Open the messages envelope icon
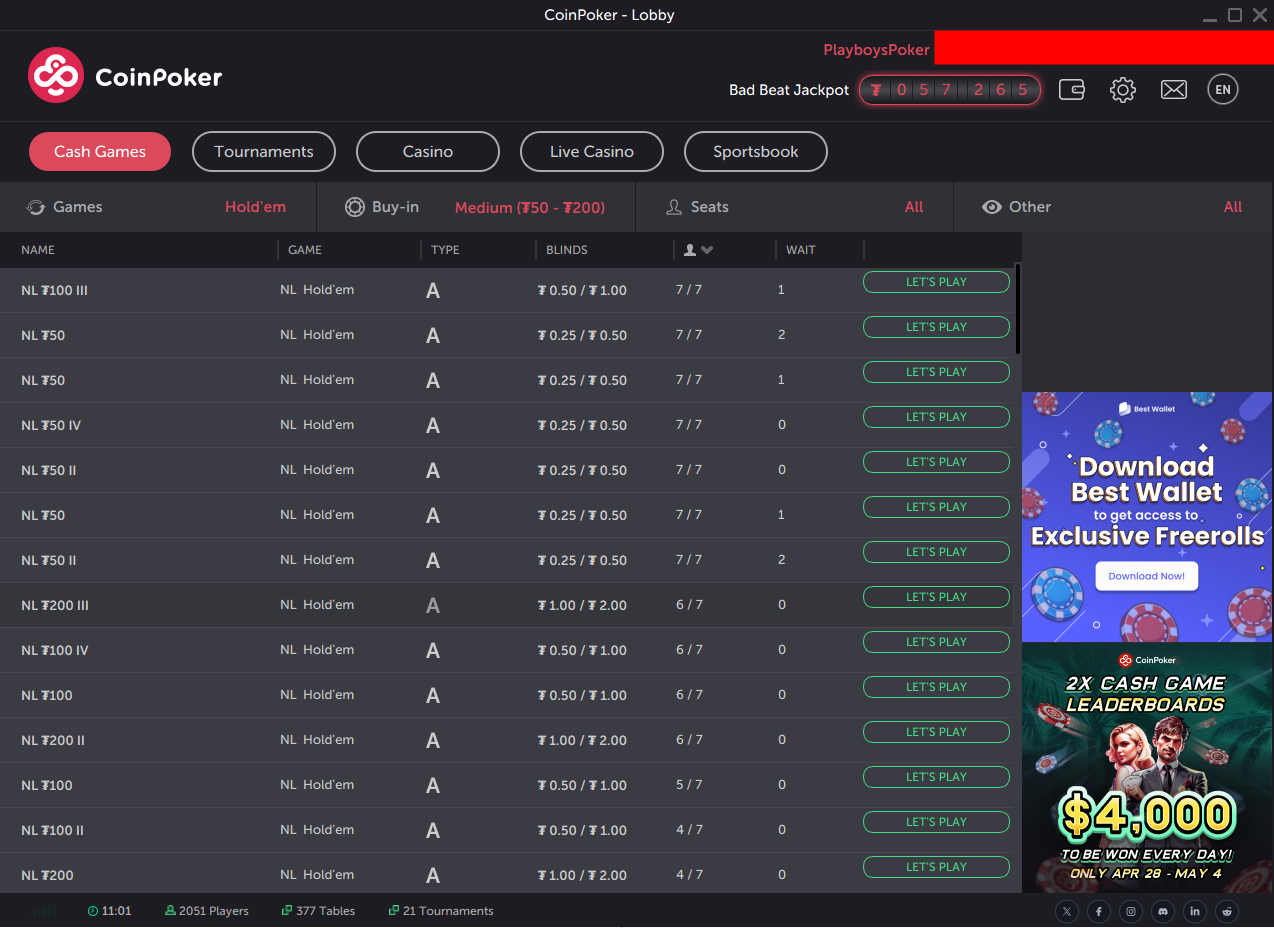 click(1173, 89)
